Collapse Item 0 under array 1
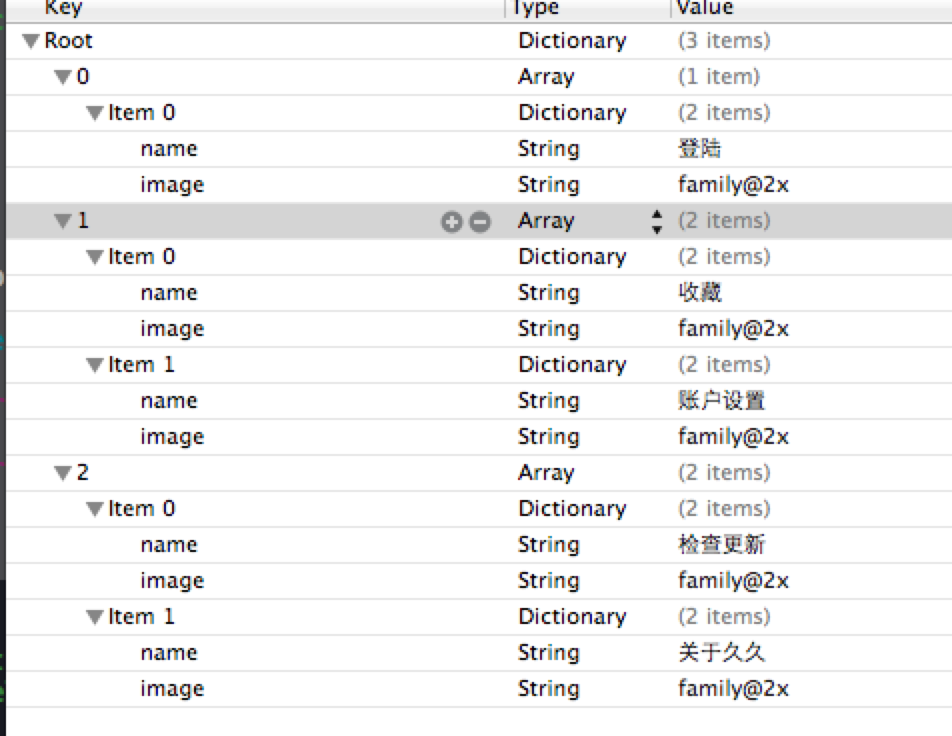Viewport: 952px width, 736px height. 94,257
